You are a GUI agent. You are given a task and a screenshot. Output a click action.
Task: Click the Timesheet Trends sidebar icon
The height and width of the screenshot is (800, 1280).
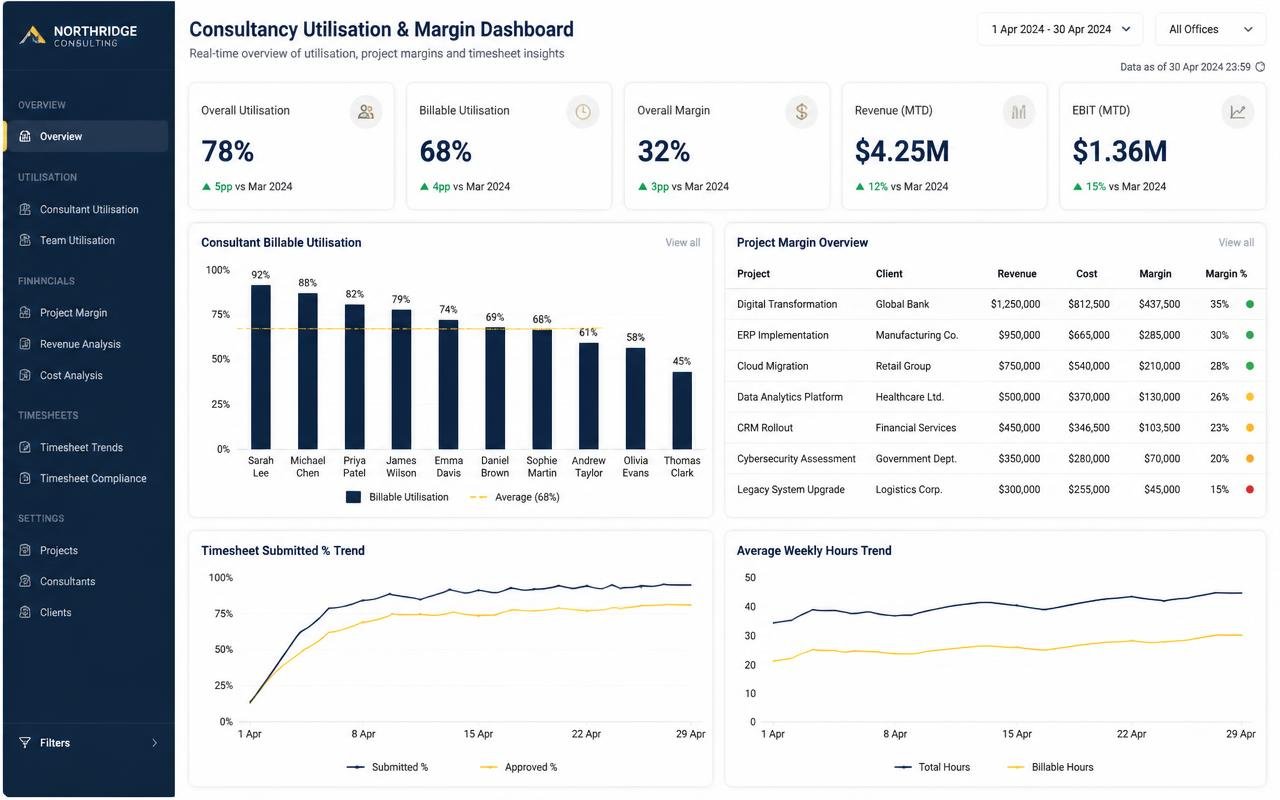25,447
